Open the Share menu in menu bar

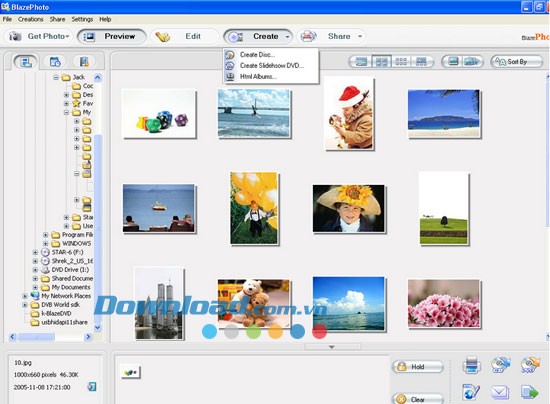pos(57,19)
